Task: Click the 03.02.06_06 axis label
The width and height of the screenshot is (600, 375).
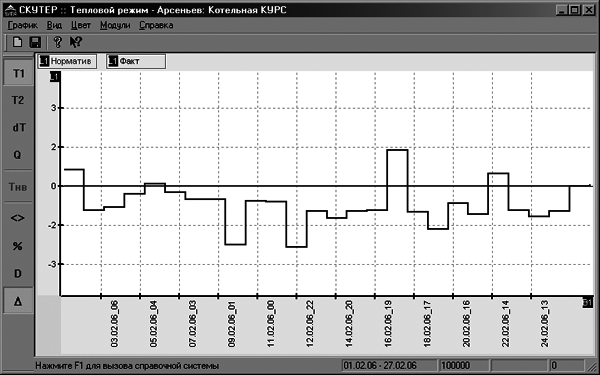Action: tap(114, 324)
